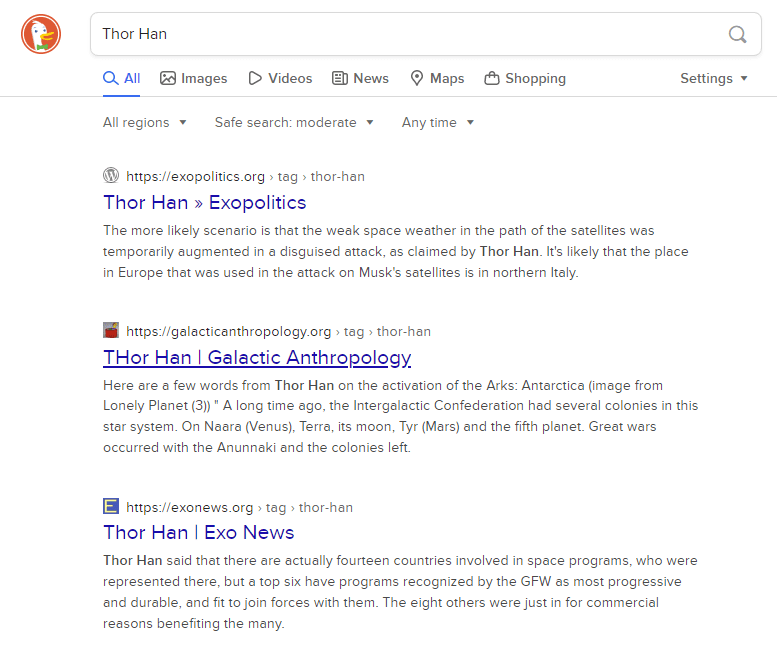This screenshot has height=666, width=777.
Task: Open the Safe search: moderate dropdown
Action: [294, 122]
